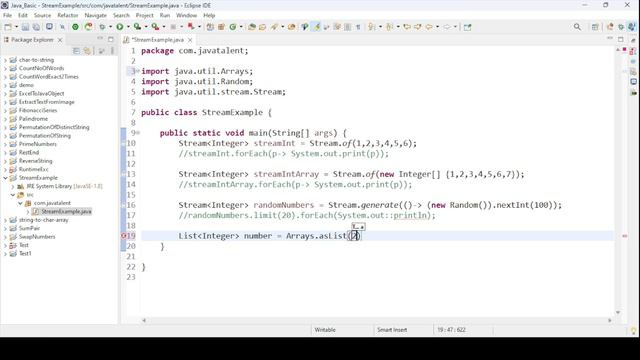
Task: Select the Palindrome project
Action: click(33, 119)
